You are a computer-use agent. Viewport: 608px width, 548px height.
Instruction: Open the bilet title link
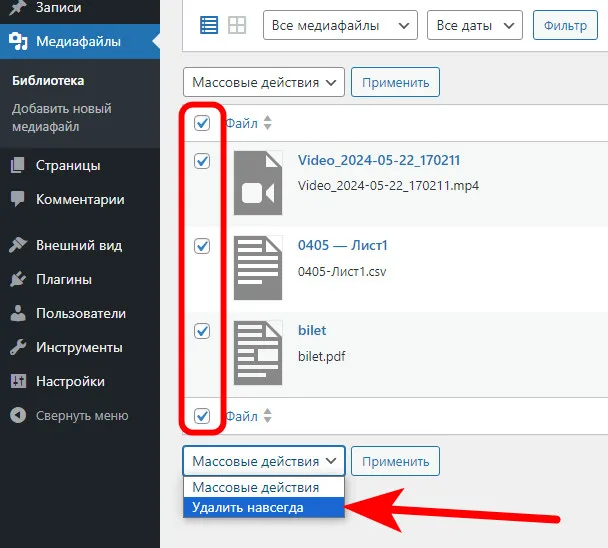tap(312, 330)
